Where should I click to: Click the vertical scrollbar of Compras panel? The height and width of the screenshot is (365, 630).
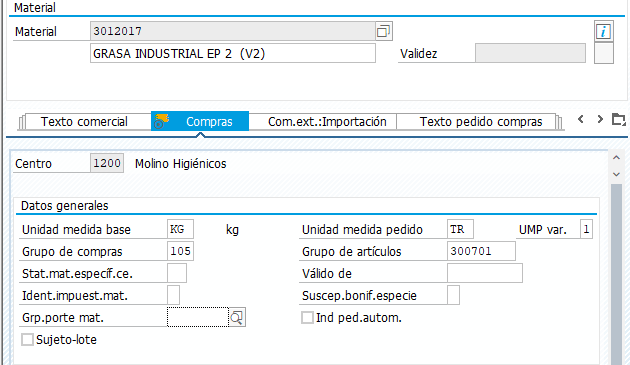616,273
